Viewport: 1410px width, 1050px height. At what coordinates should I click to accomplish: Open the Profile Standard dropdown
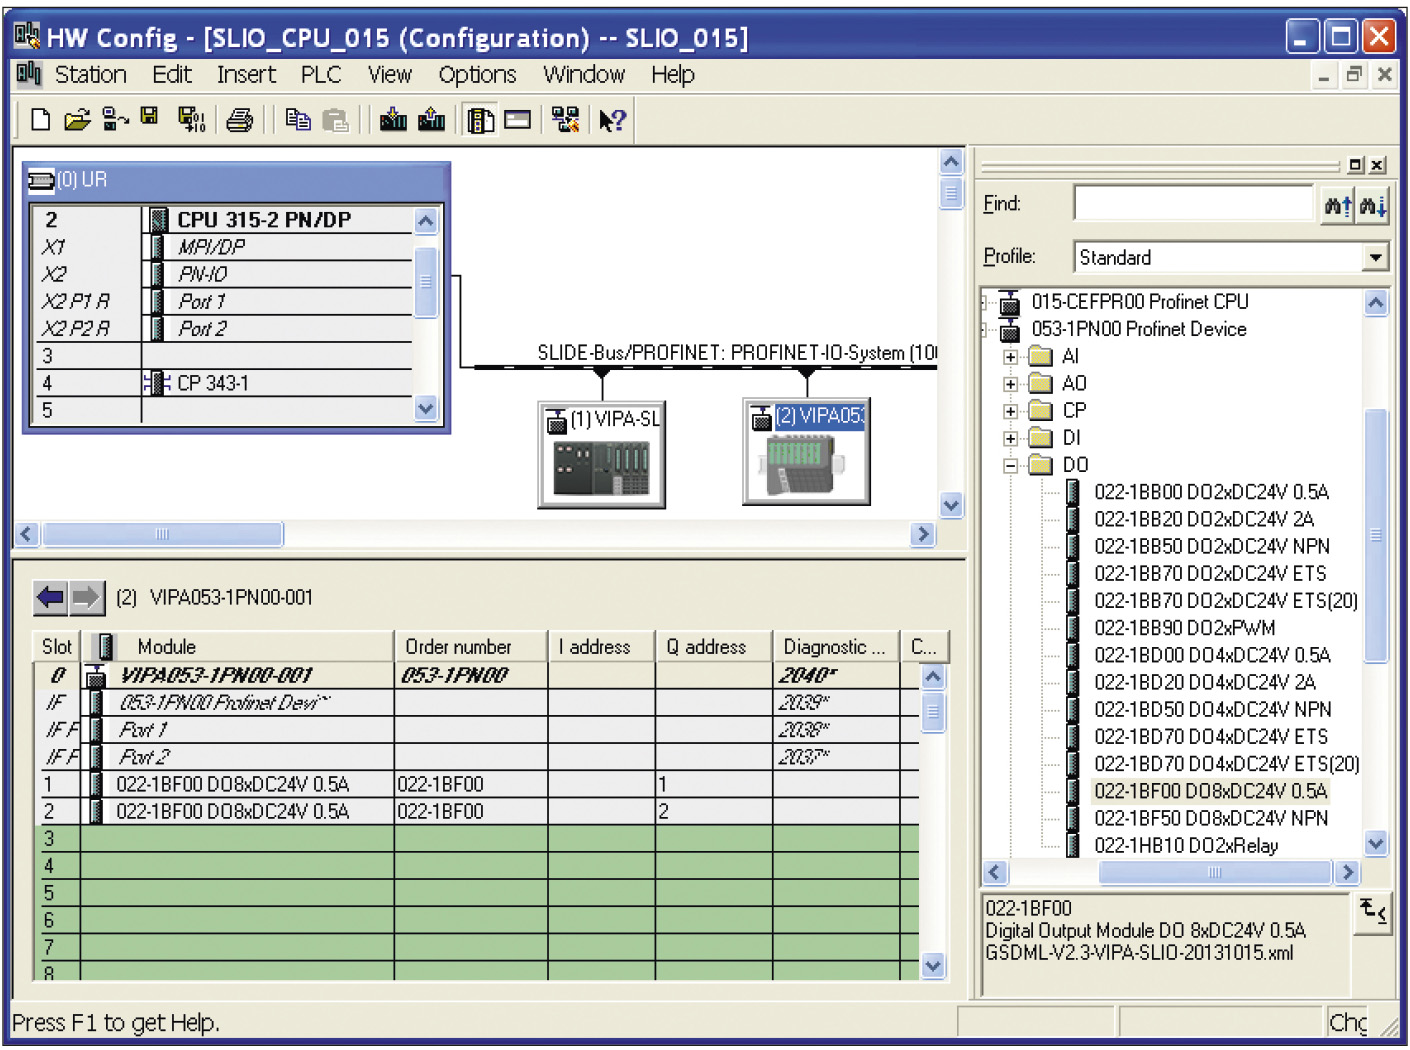1376,257
